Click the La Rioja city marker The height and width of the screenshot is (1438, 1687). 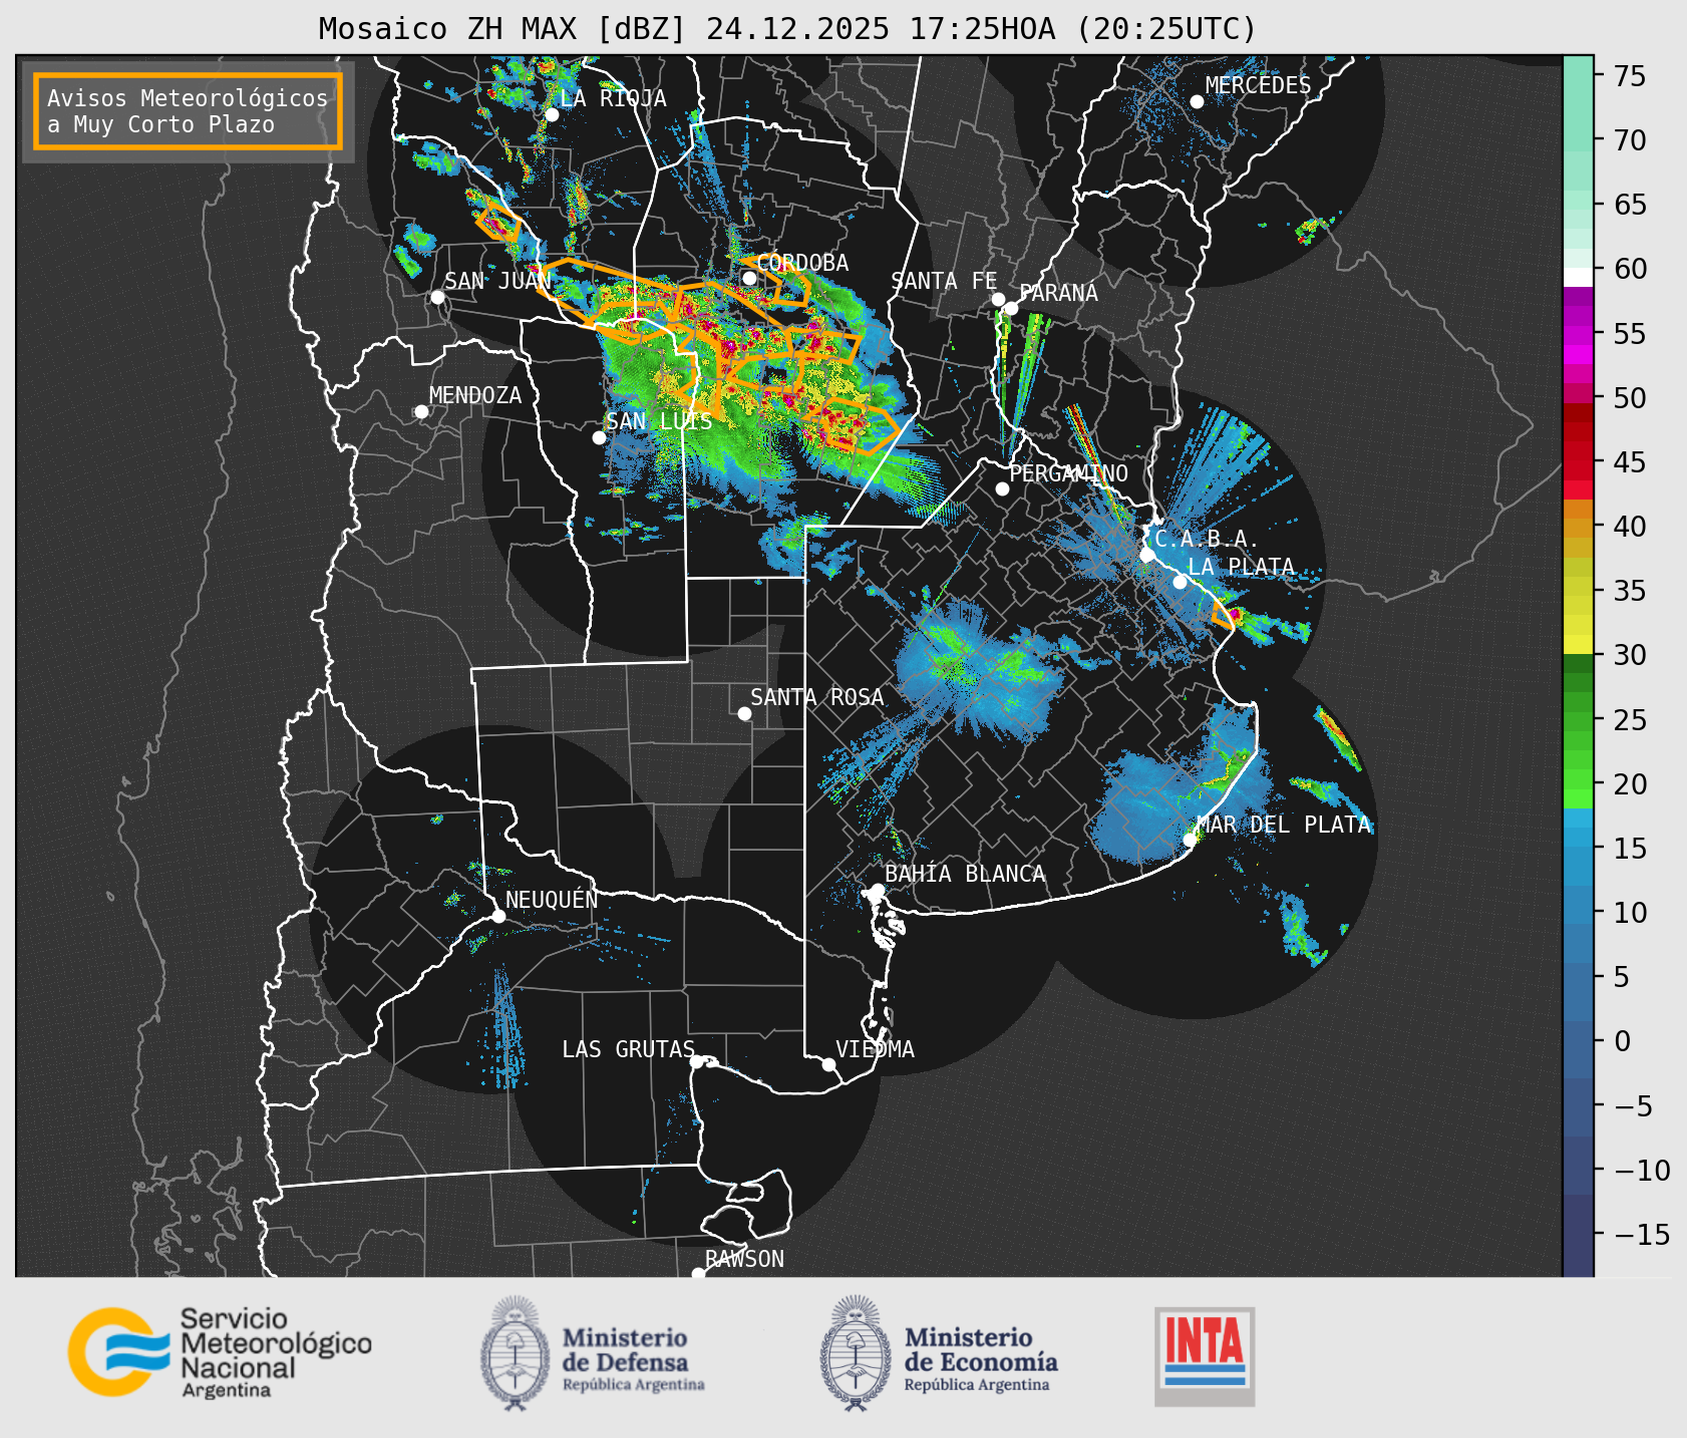[x=552, y=115]
